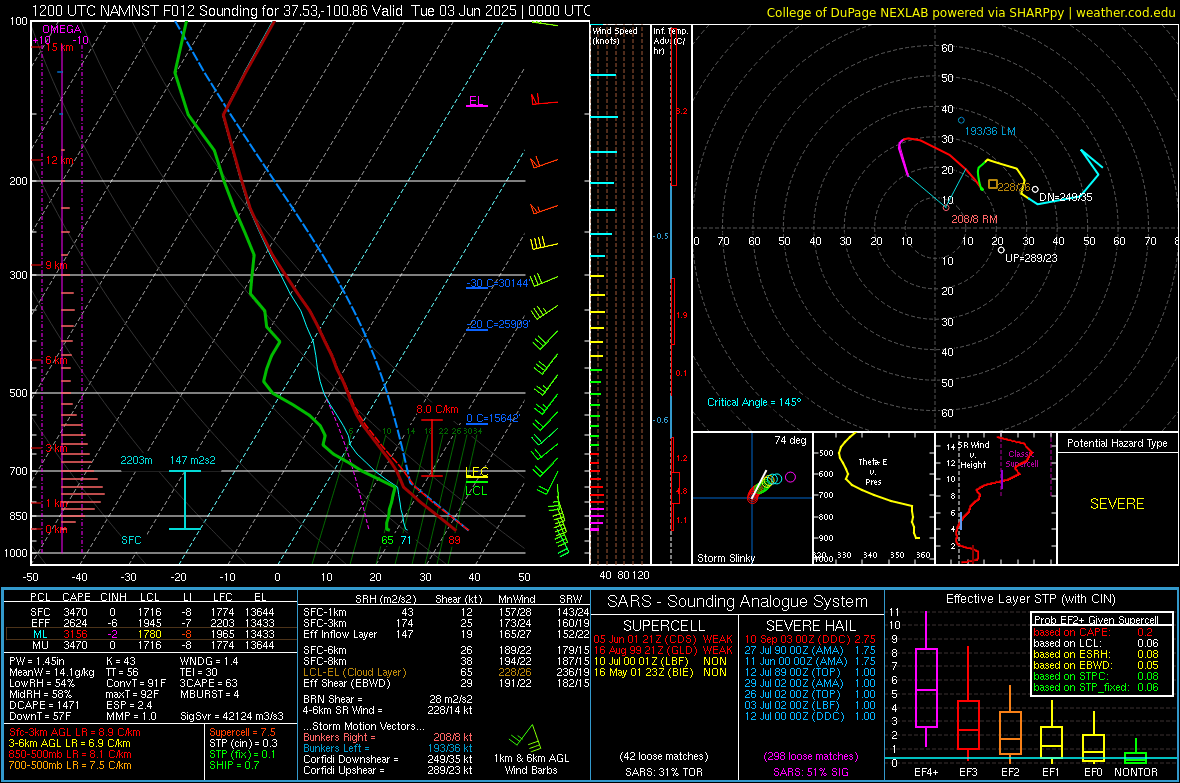This screenshot has height=783, width=1180.
Task: Click the 'Theta-E v. Pres' panel label
Action: (873, 471)
